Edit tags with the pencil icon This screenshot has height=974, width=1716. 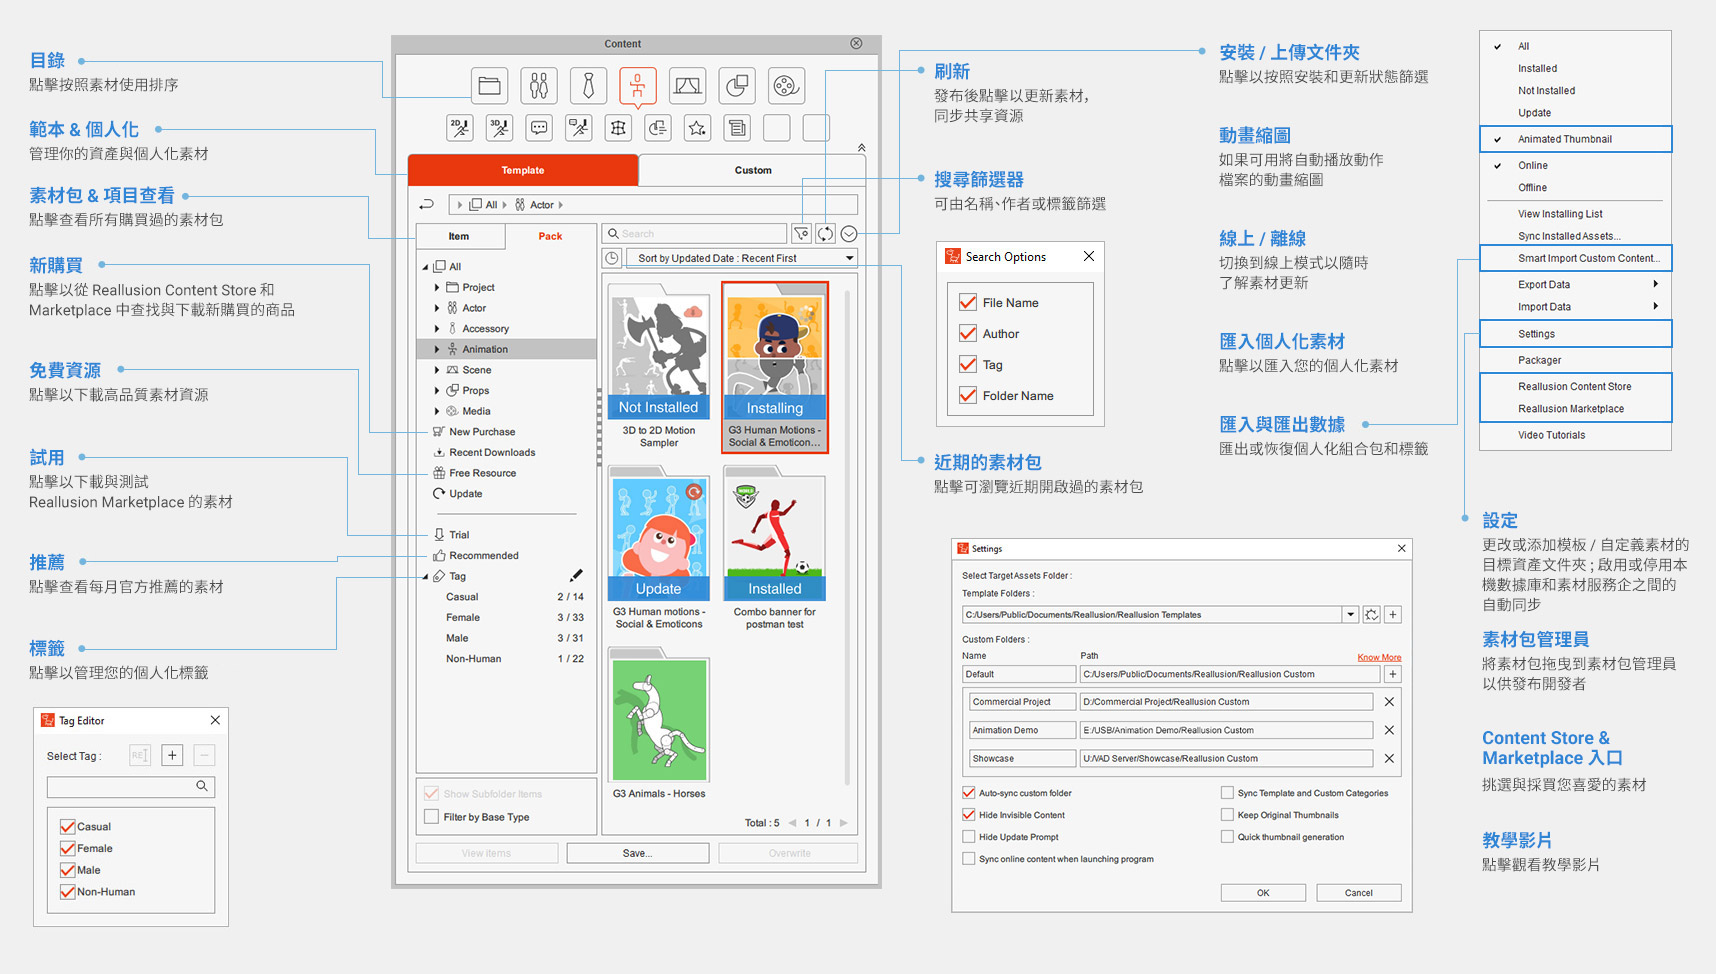click(576, 576)
